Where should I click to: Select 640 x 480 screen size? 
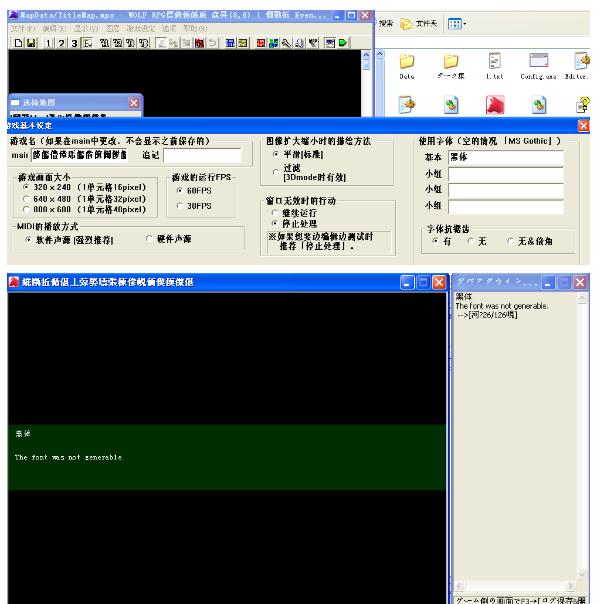coord(26,199)
